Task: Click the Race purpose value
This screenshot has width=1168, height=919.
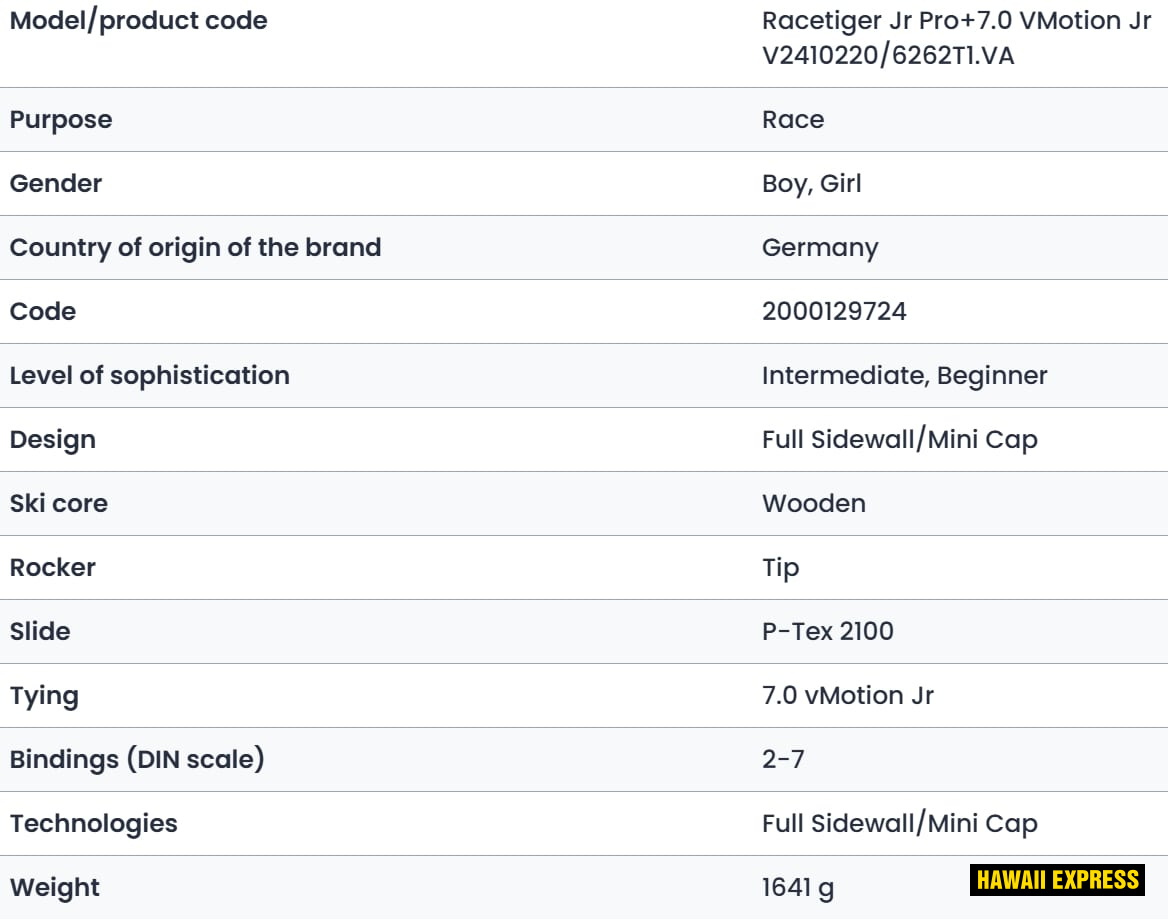Action: pyautogui.click(x=793, y=120)
